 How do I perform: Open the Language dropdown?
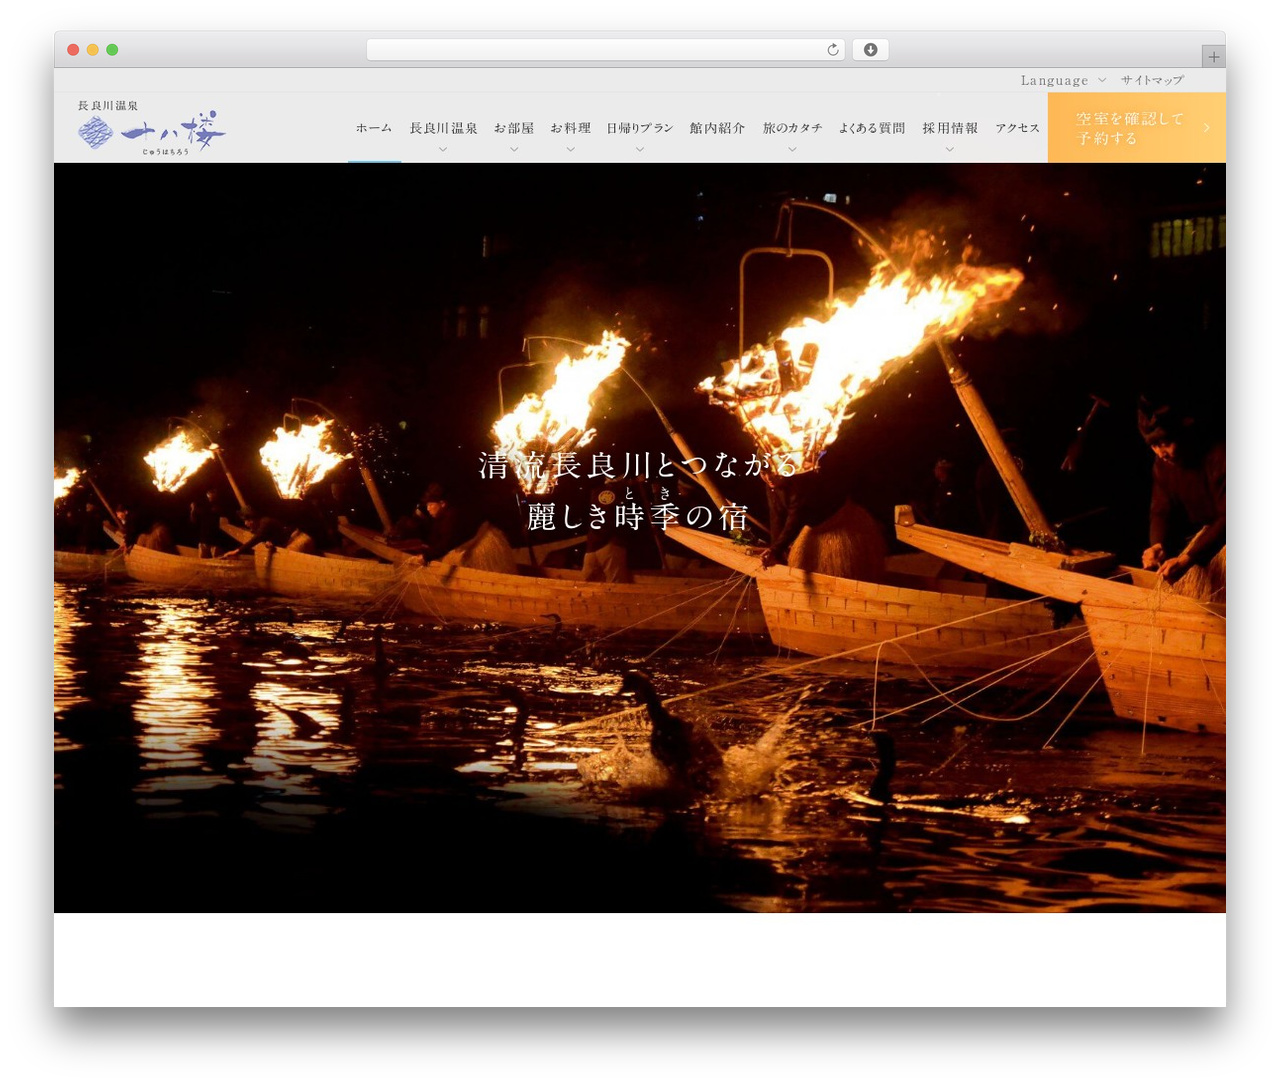[1063, 80]
